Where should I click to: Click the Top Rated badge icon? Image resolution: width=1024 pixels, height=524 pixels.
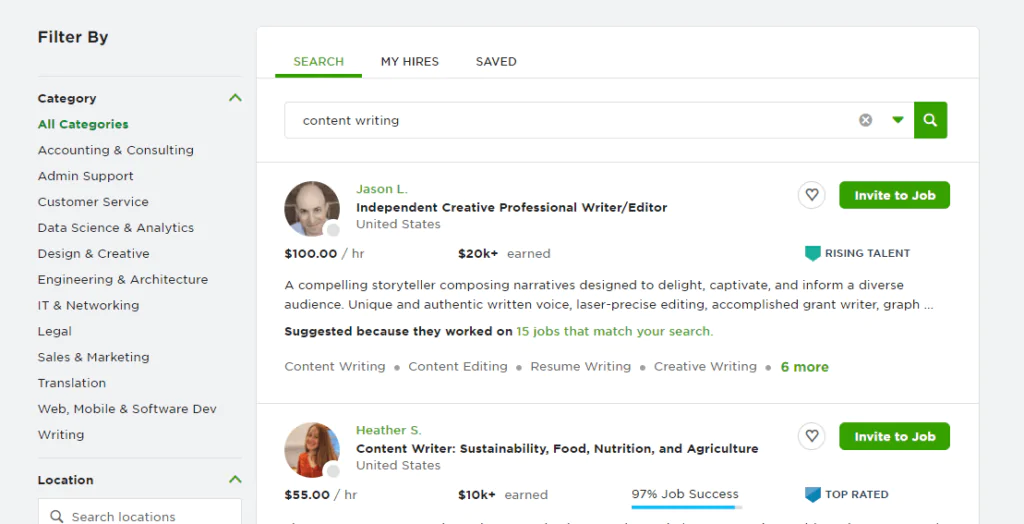[x=813, y=495]
